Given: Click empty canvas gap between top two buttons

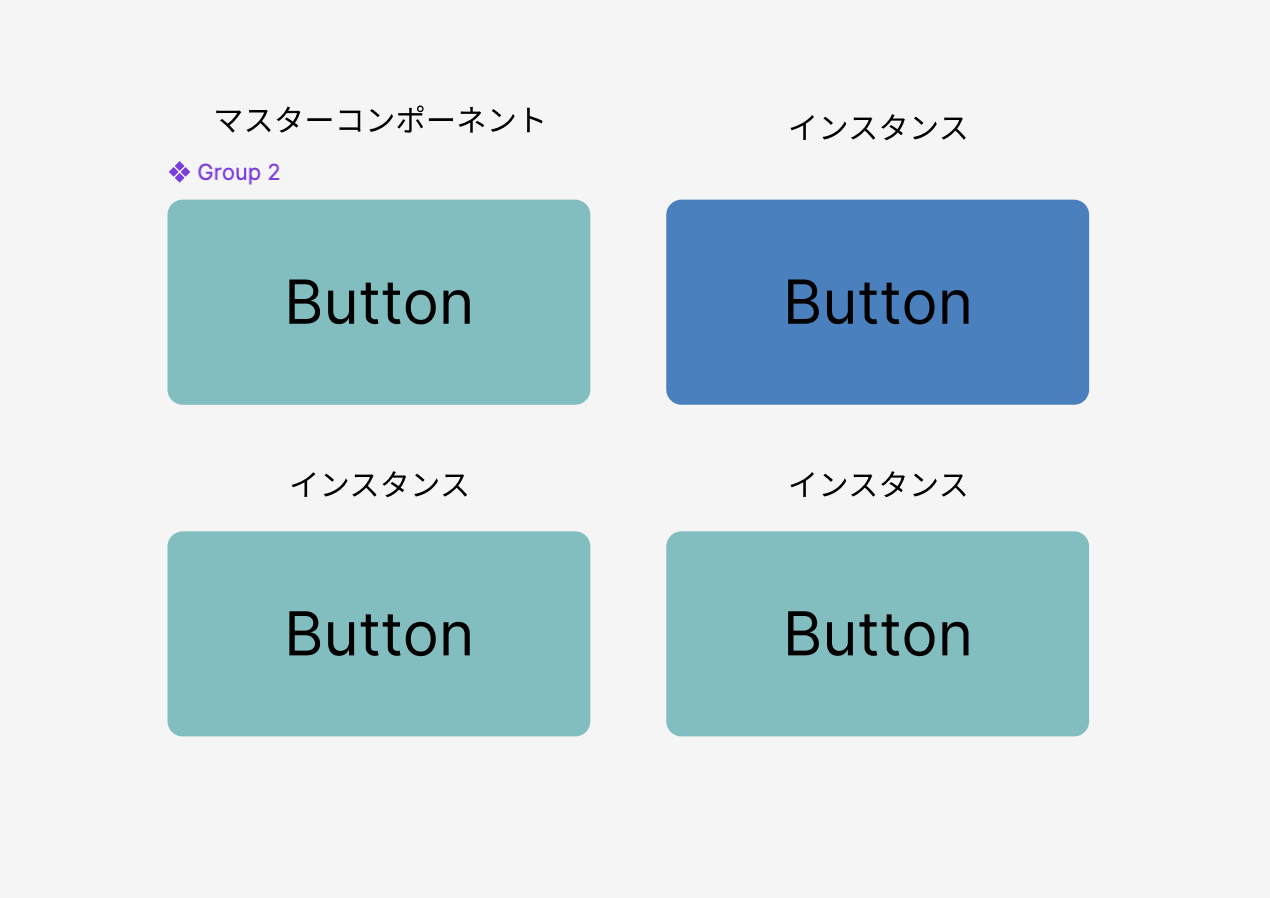Looking at the screenshot, I should tap(628, 302).
